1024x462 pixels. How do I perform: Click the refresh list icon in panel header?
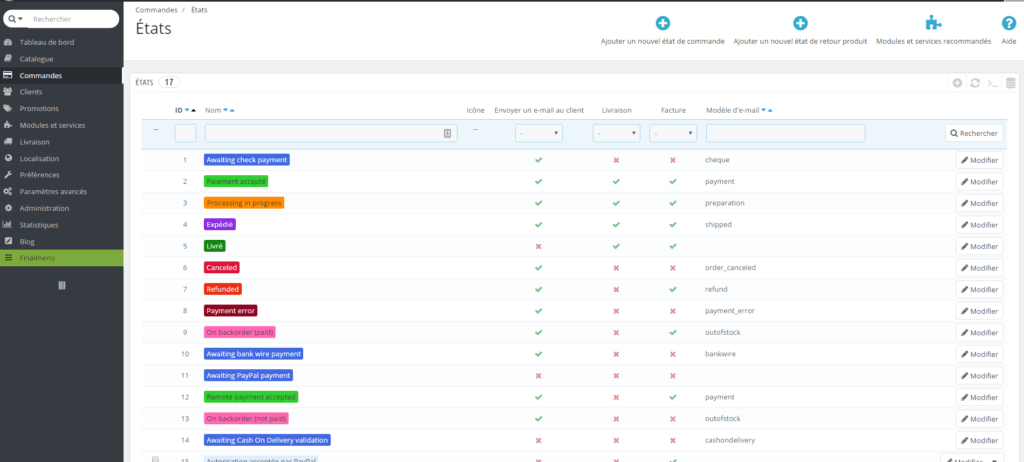[x=975, y=83]
